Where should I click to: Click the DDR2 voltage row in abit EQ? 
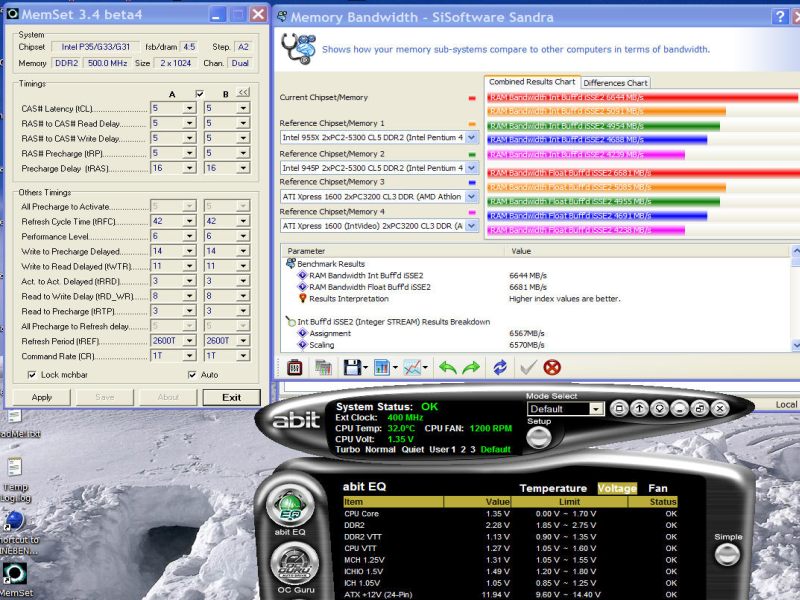[510, 525]
